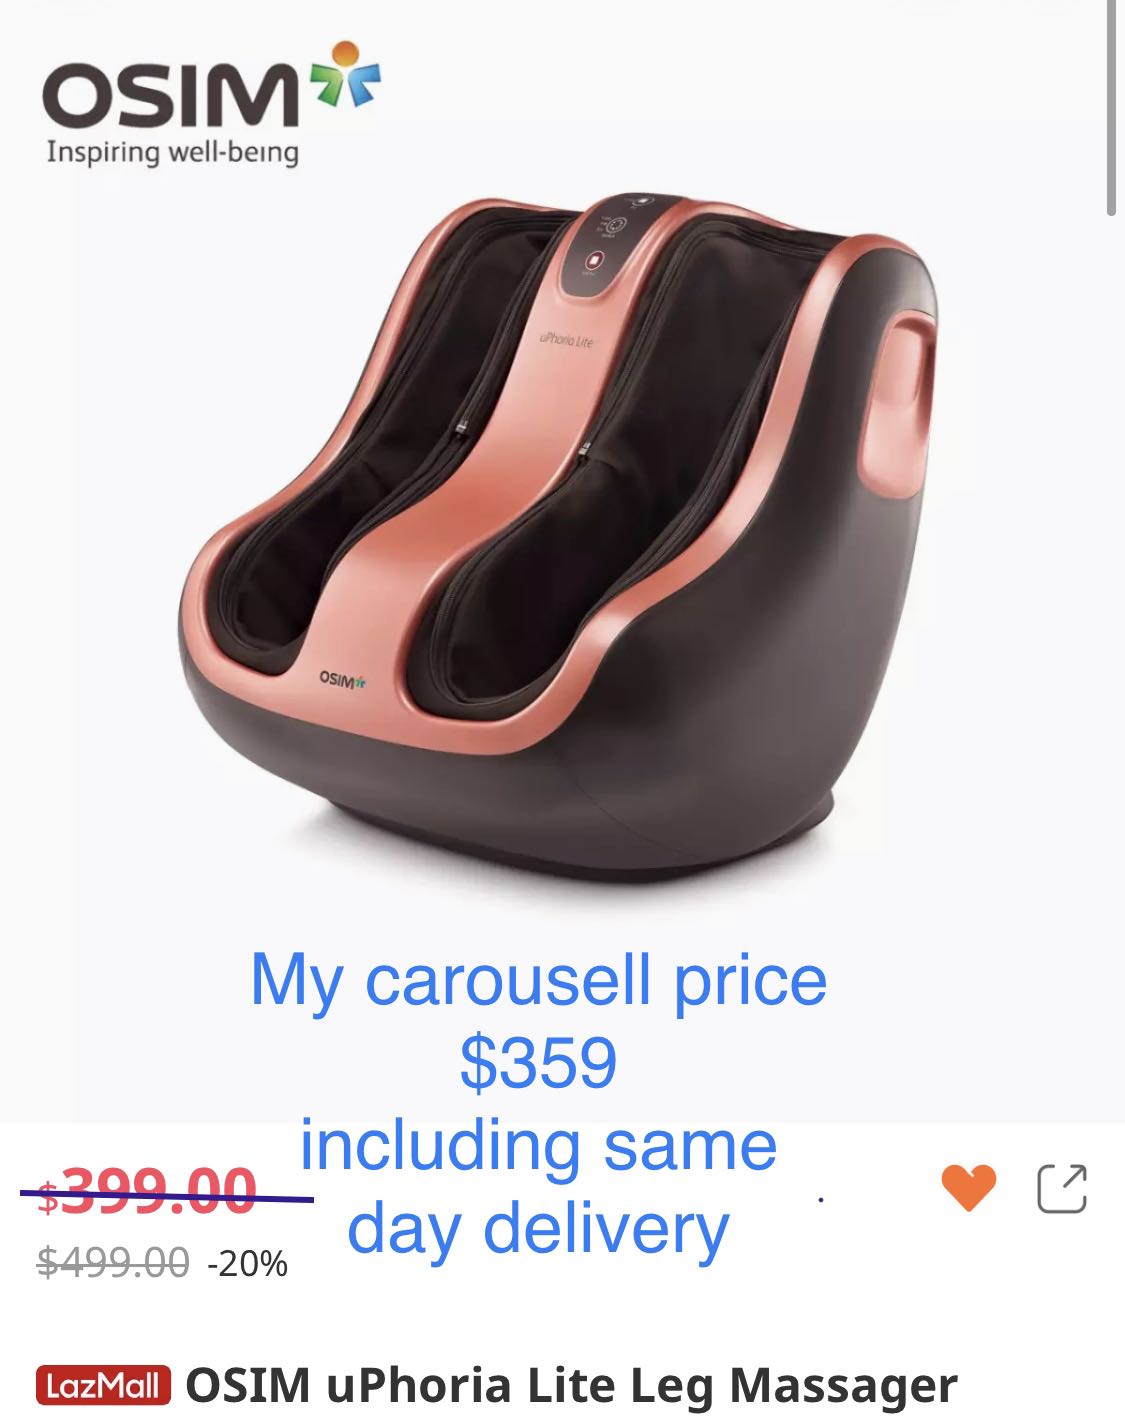The image size is (1125, 1427).
Task: Tap the blue $359 price text
Action: coord(539,1062)
